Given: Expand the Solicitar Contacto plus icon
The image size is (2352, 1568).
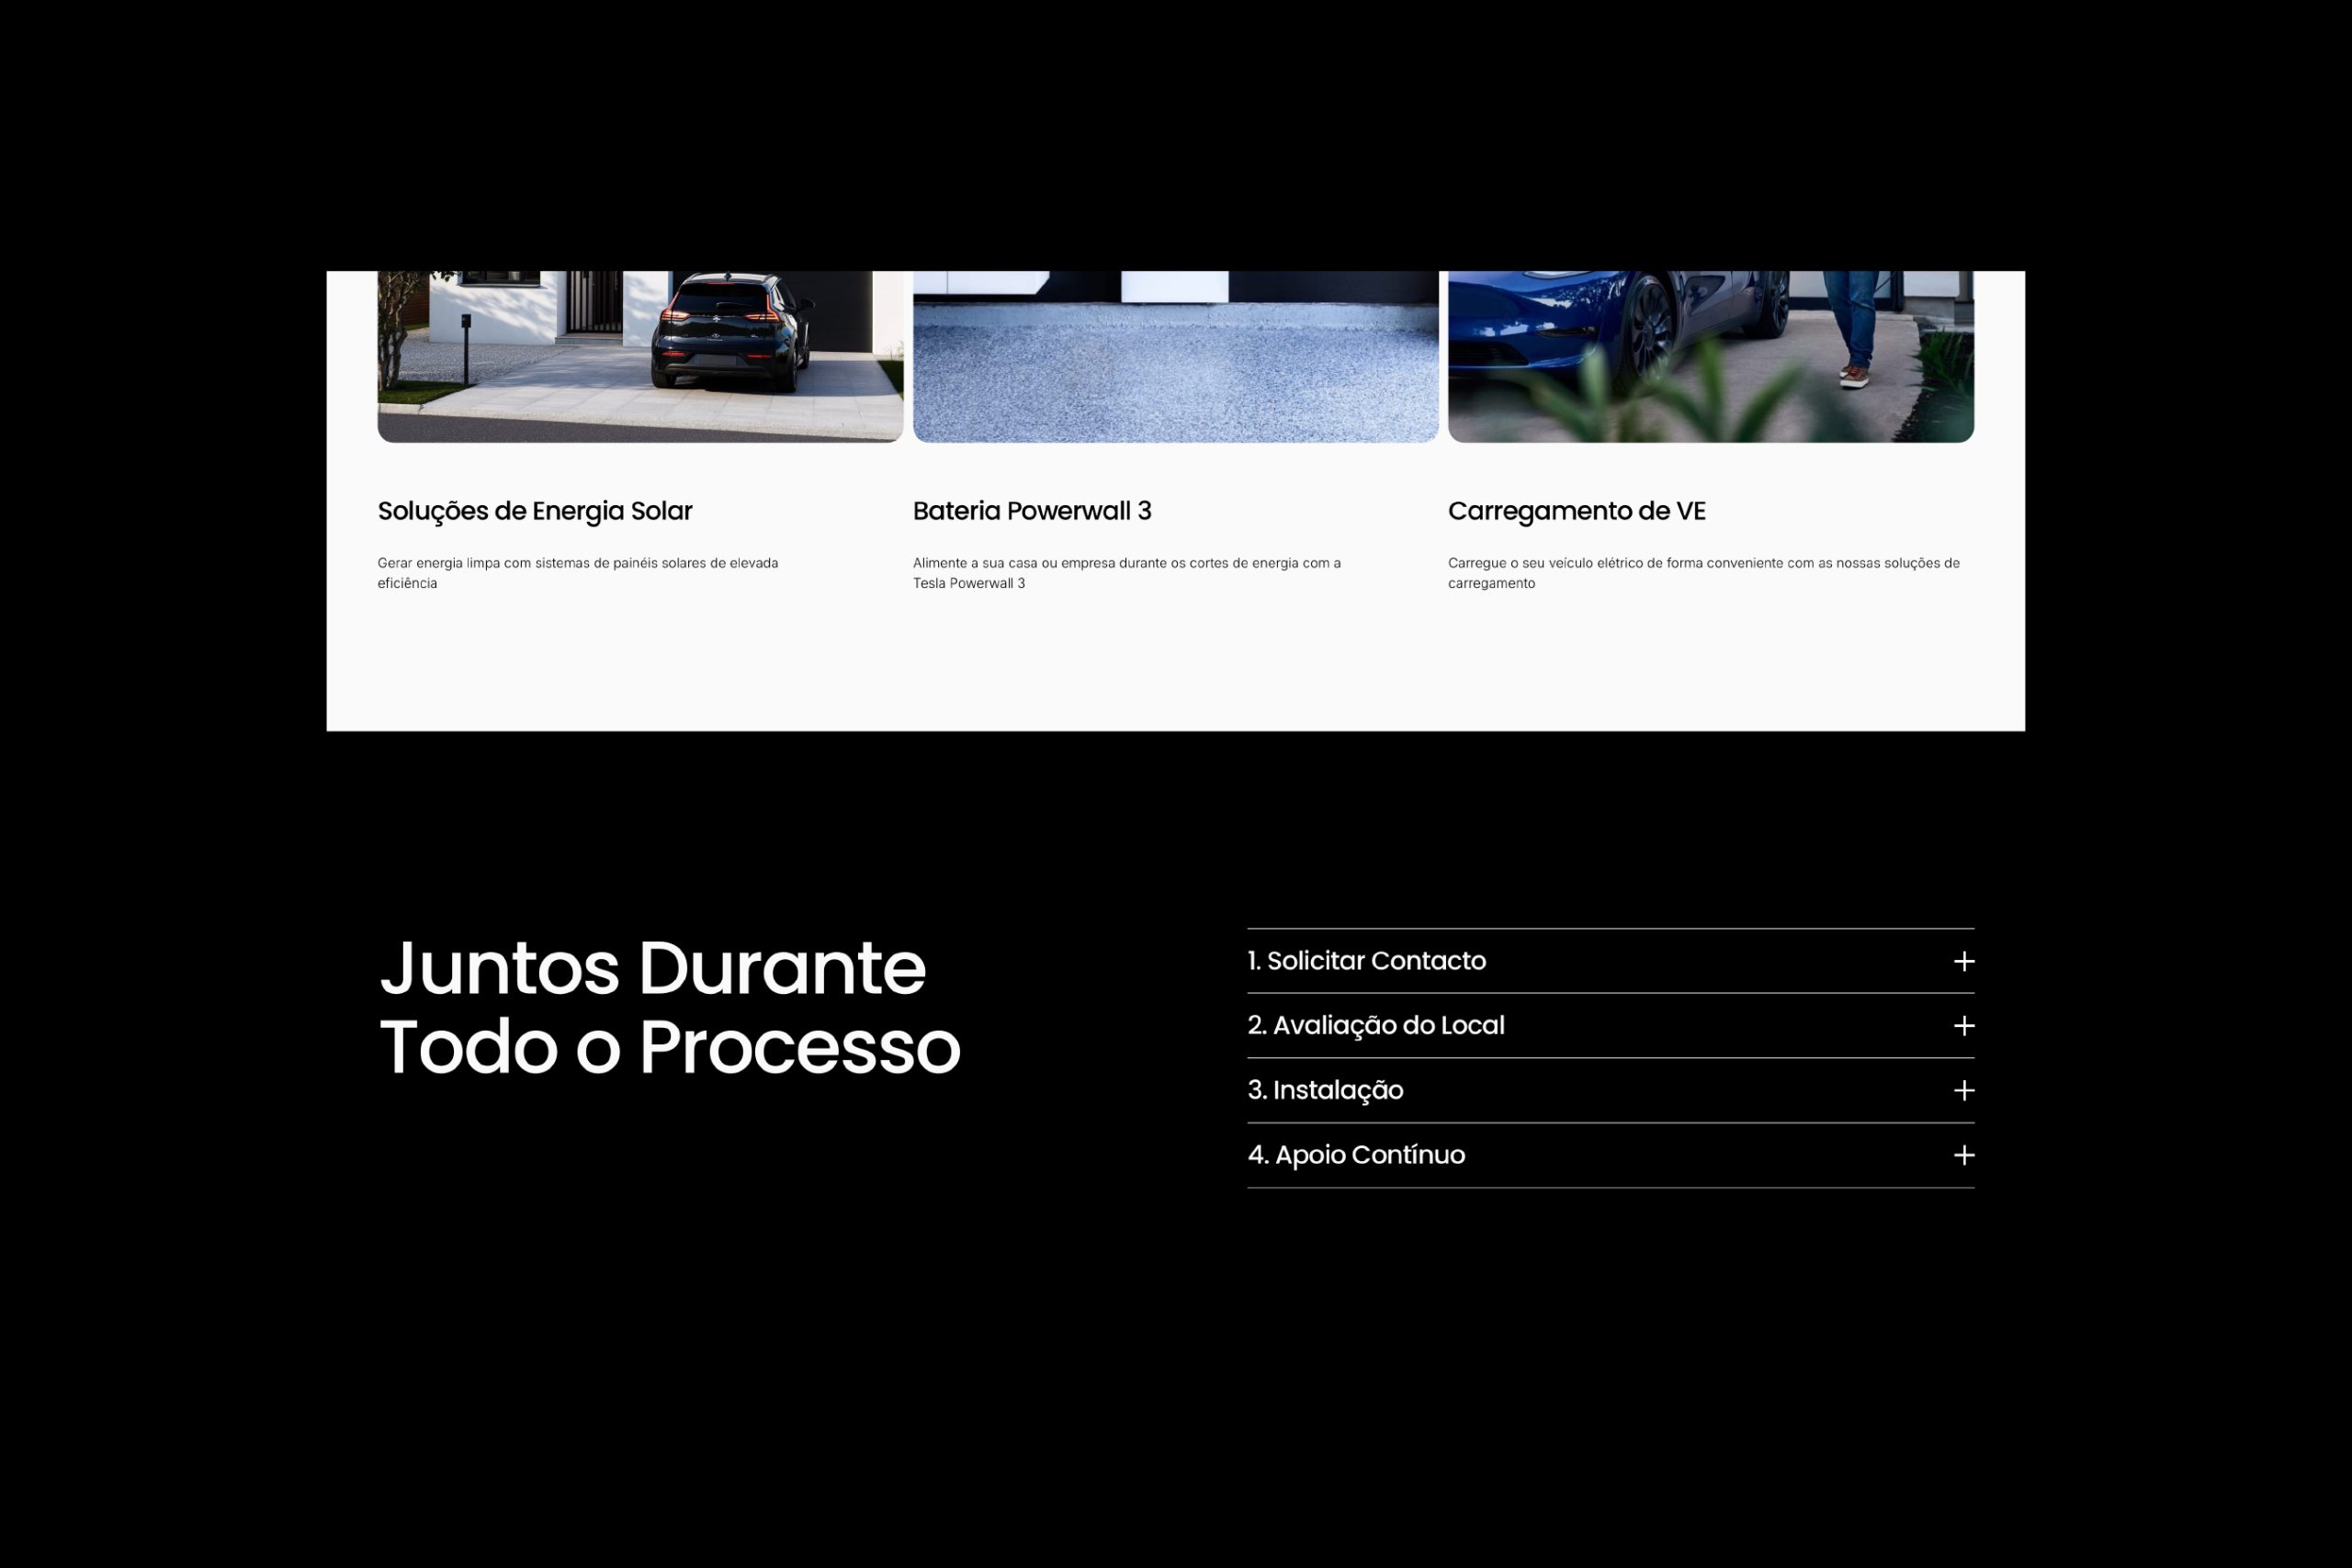Looking at the screenshot, I should (x=1963, y=961).
